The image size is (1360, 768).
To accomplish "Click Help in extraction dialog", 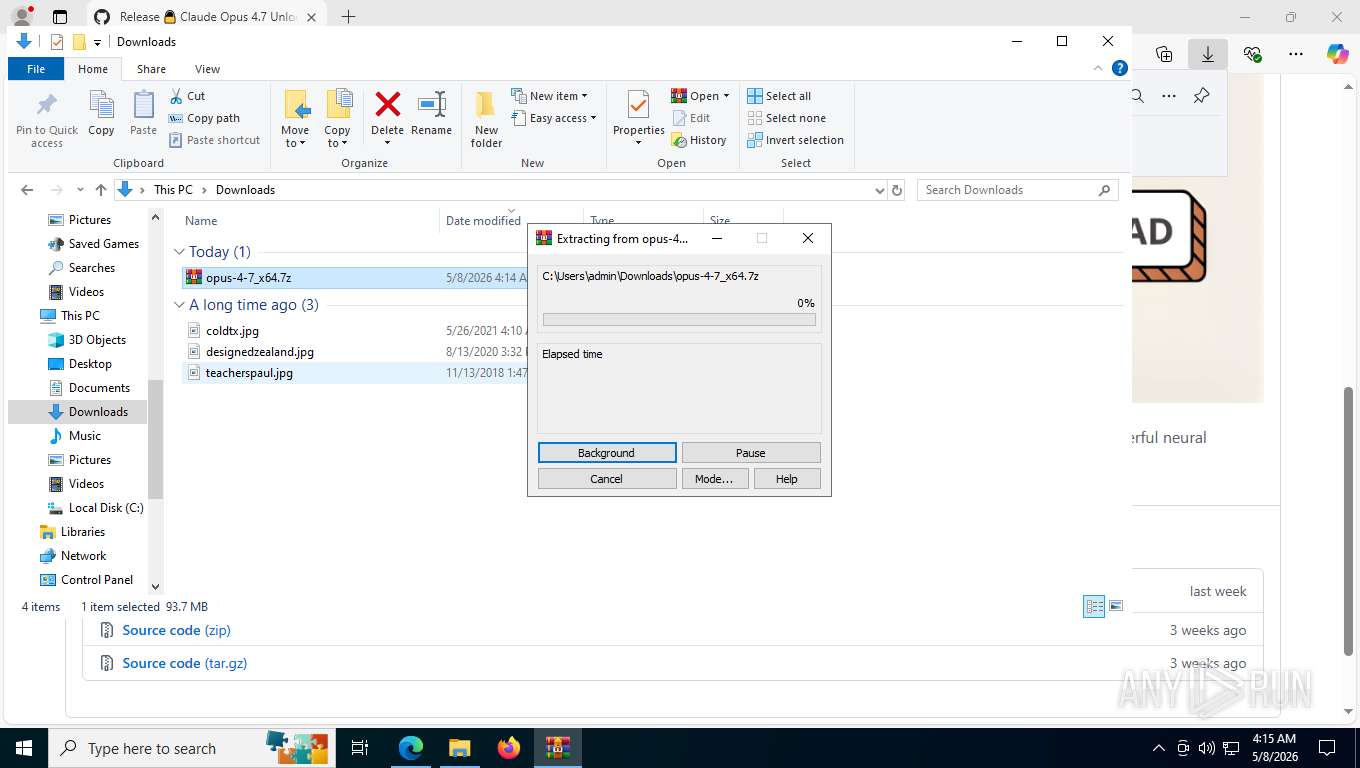I will click(787, 479).
